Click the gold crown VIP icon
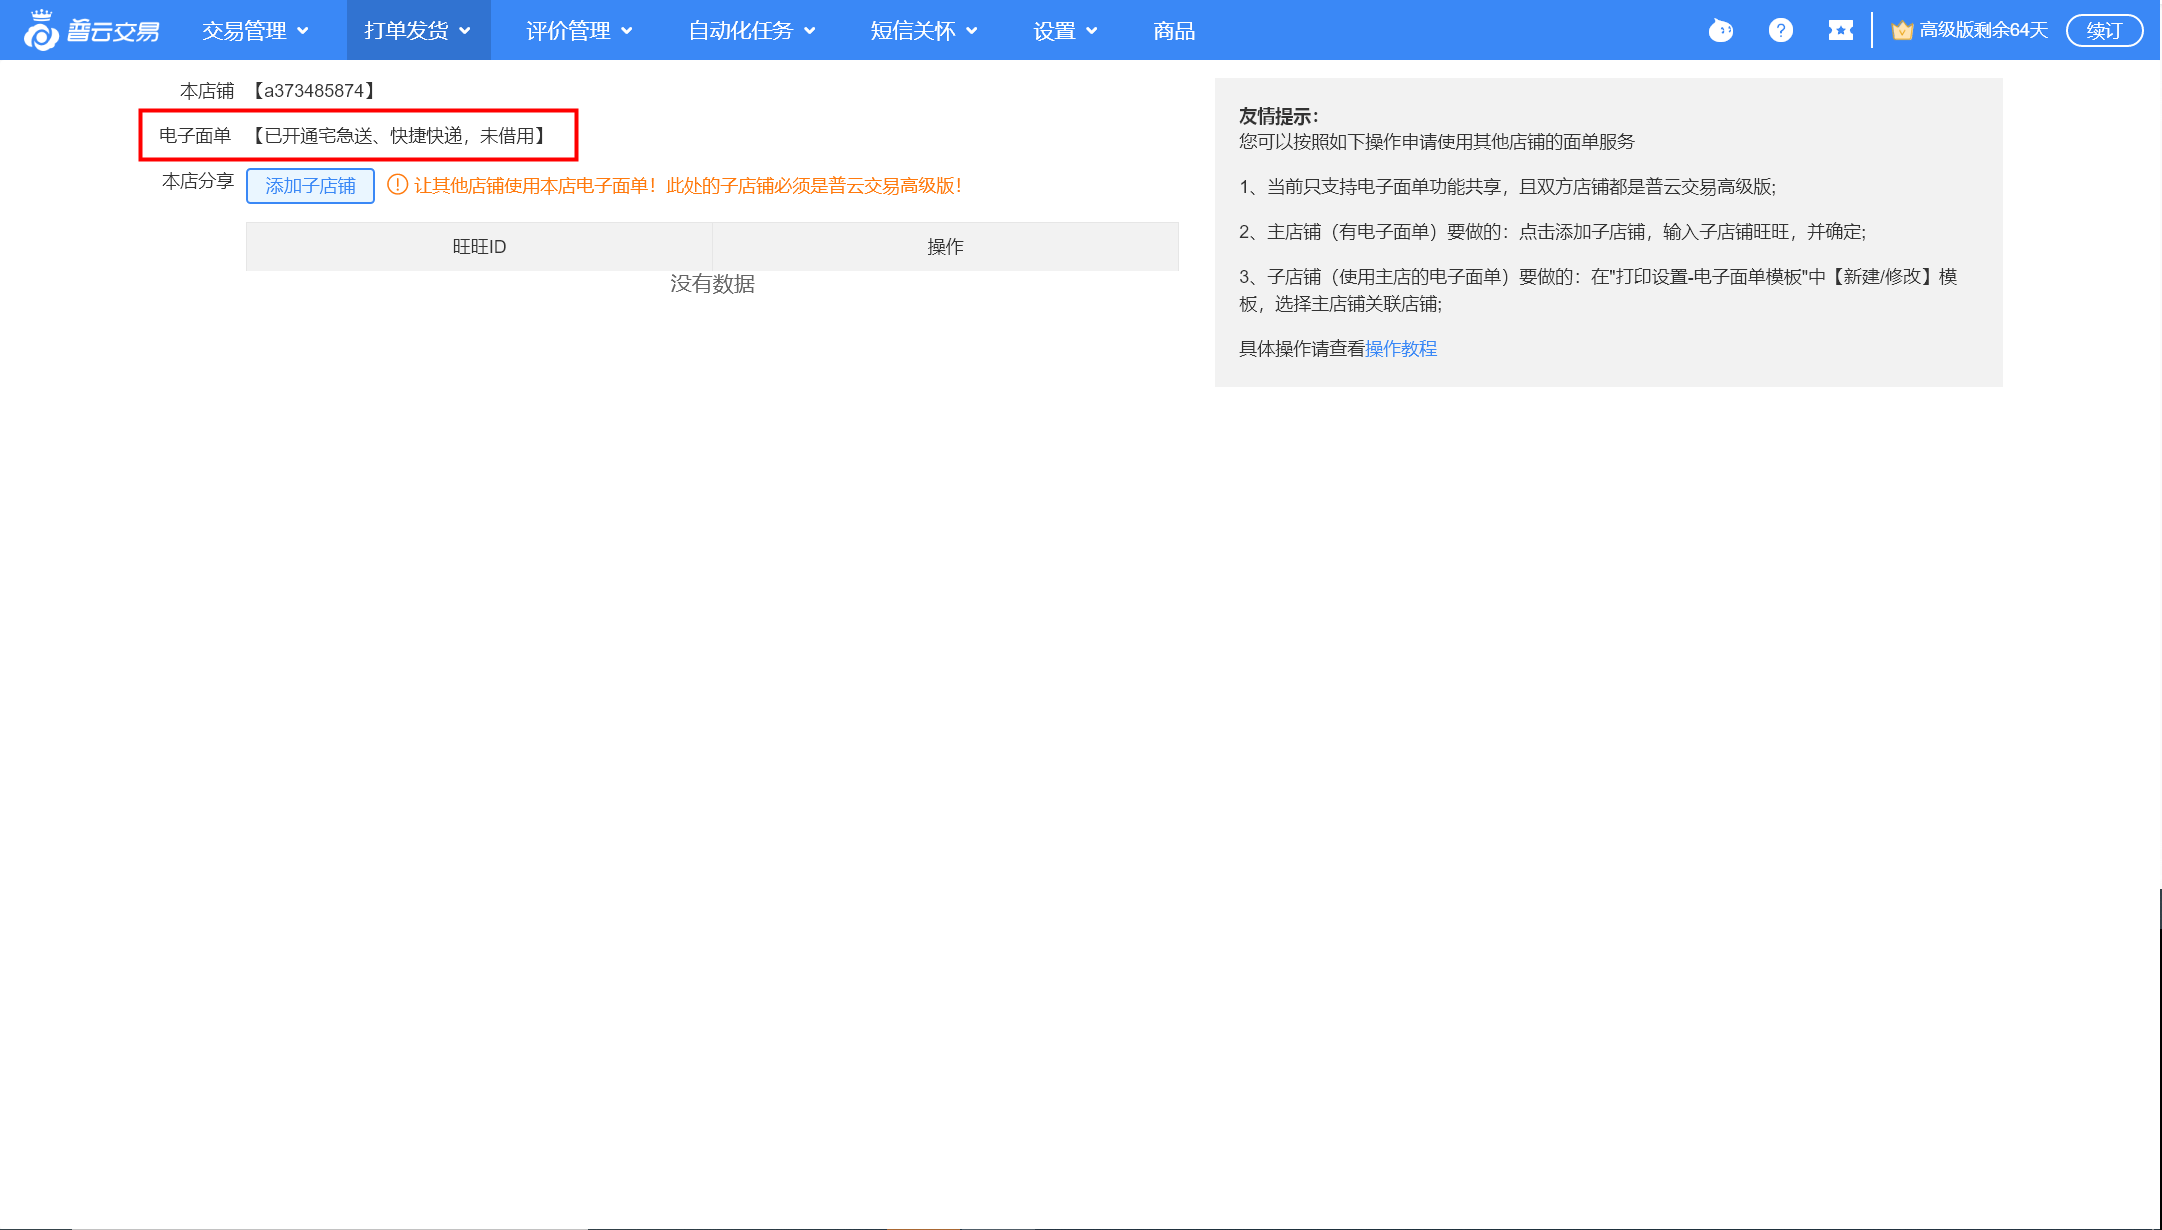The width and height of the screenshot is (2162, 1230). click(1901, 31)
